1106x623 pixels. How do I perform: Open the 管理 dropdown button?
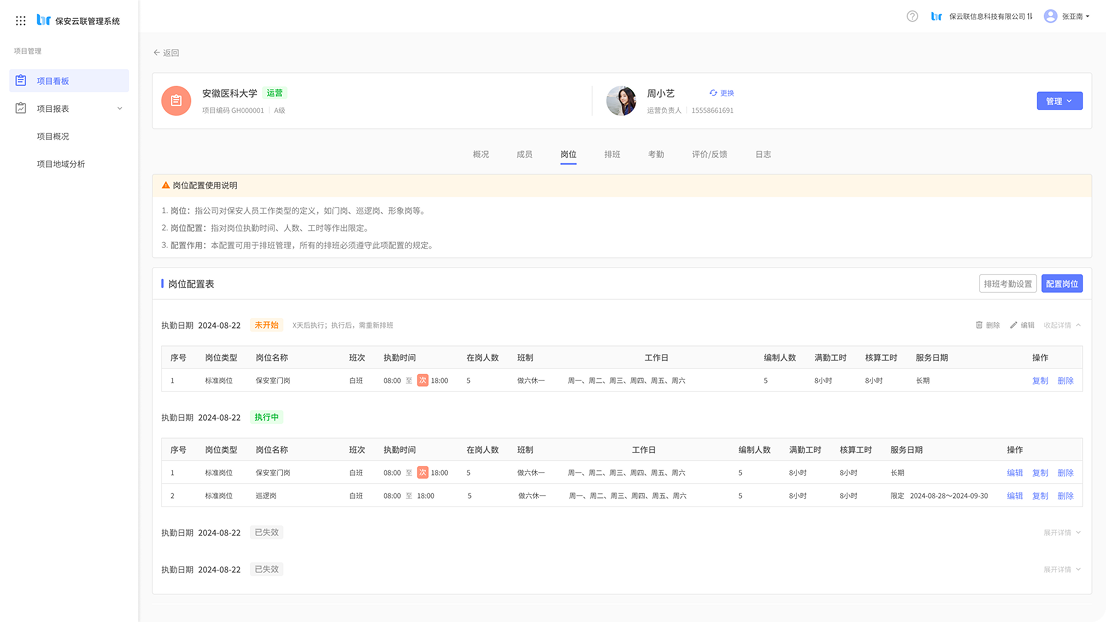coord(1059,101)
